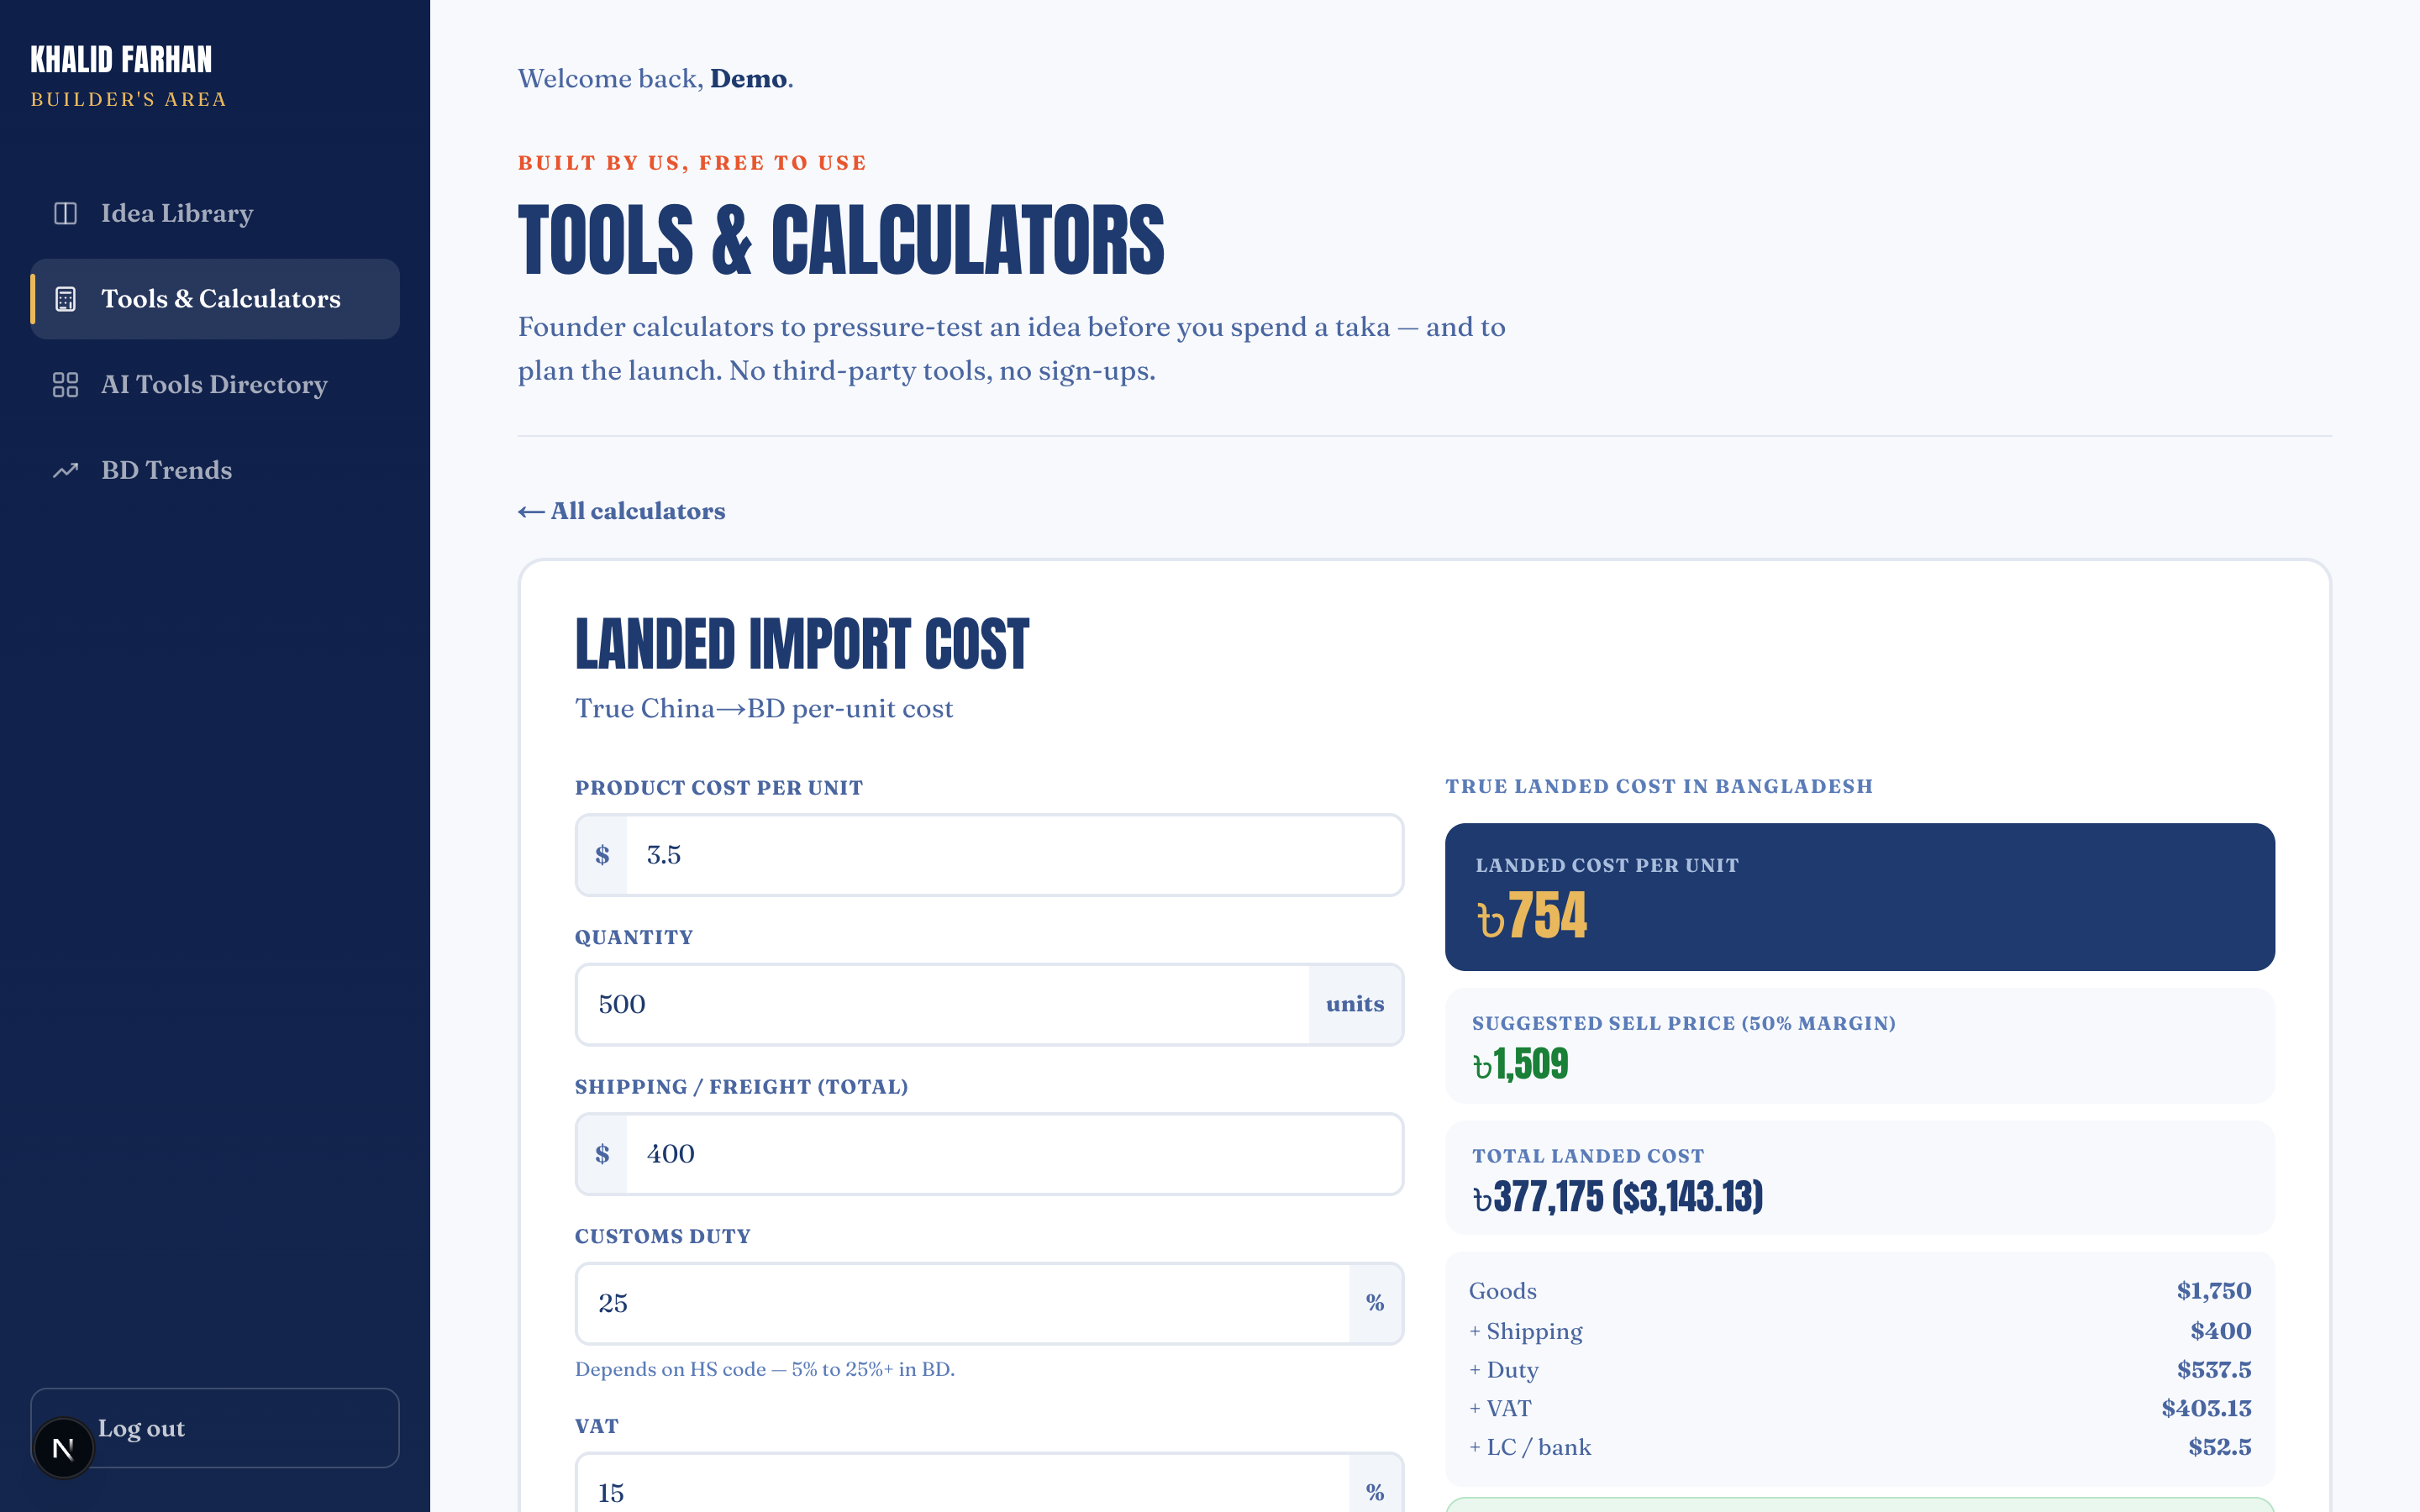Edit the Shipping / Freight total field
The width and height of the screenshot is (2420, 1512).
(x=1014, y=1154)
